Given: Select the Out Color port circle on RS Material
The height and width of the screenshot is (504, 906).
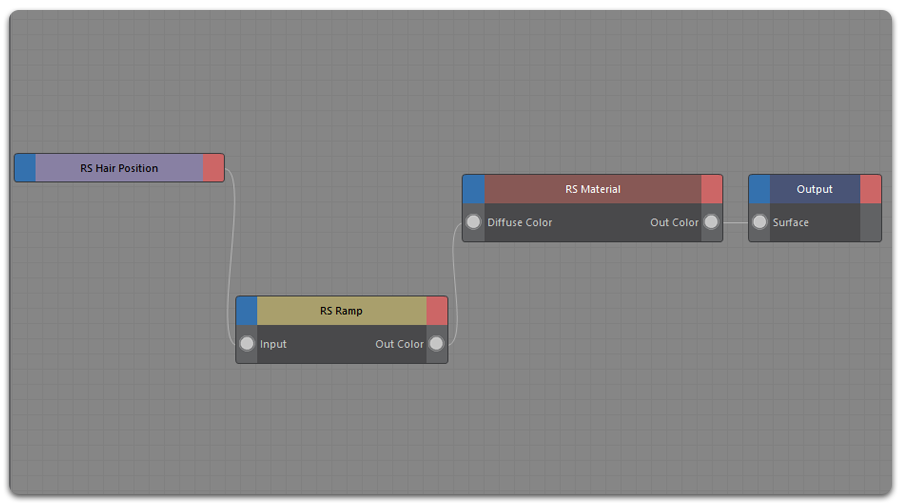Looking at the screenshot, I should 710,222.
